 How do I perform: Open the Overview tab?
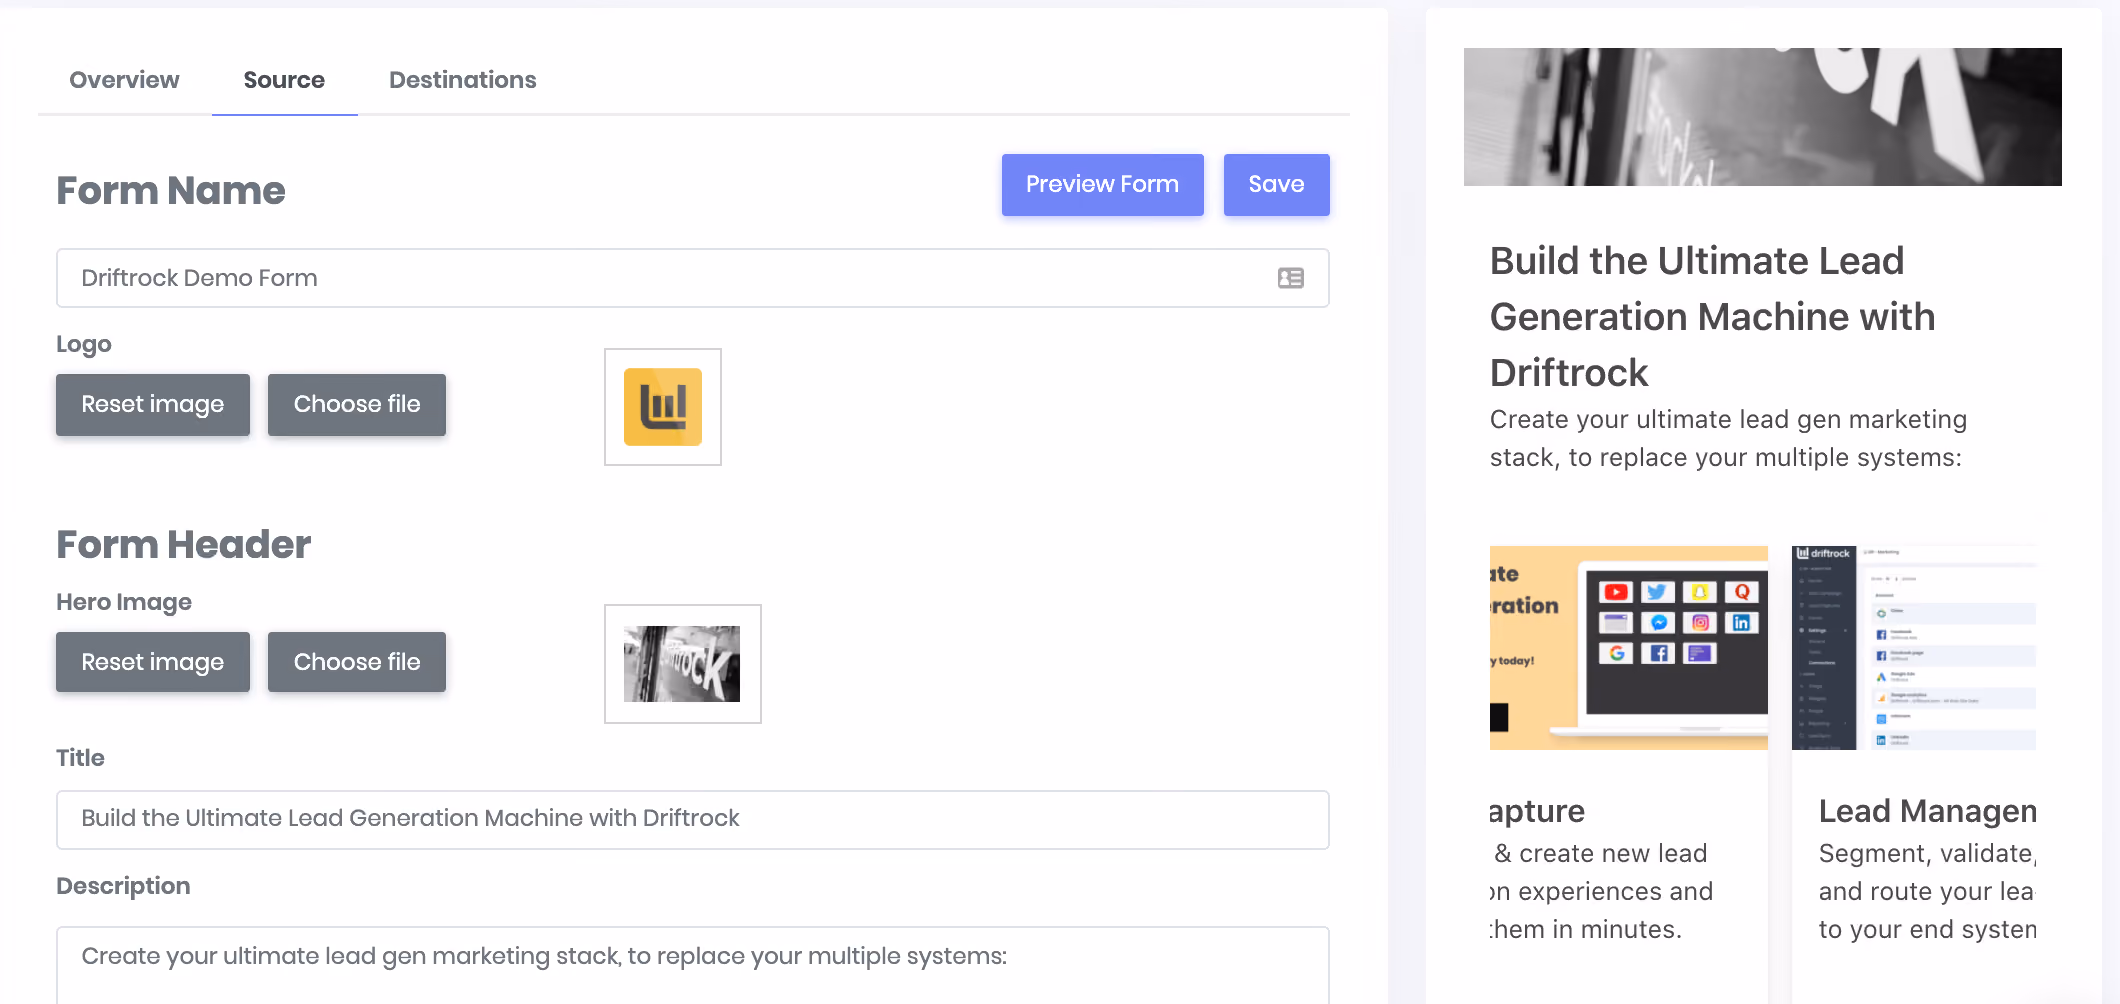(x=124, y=80)
